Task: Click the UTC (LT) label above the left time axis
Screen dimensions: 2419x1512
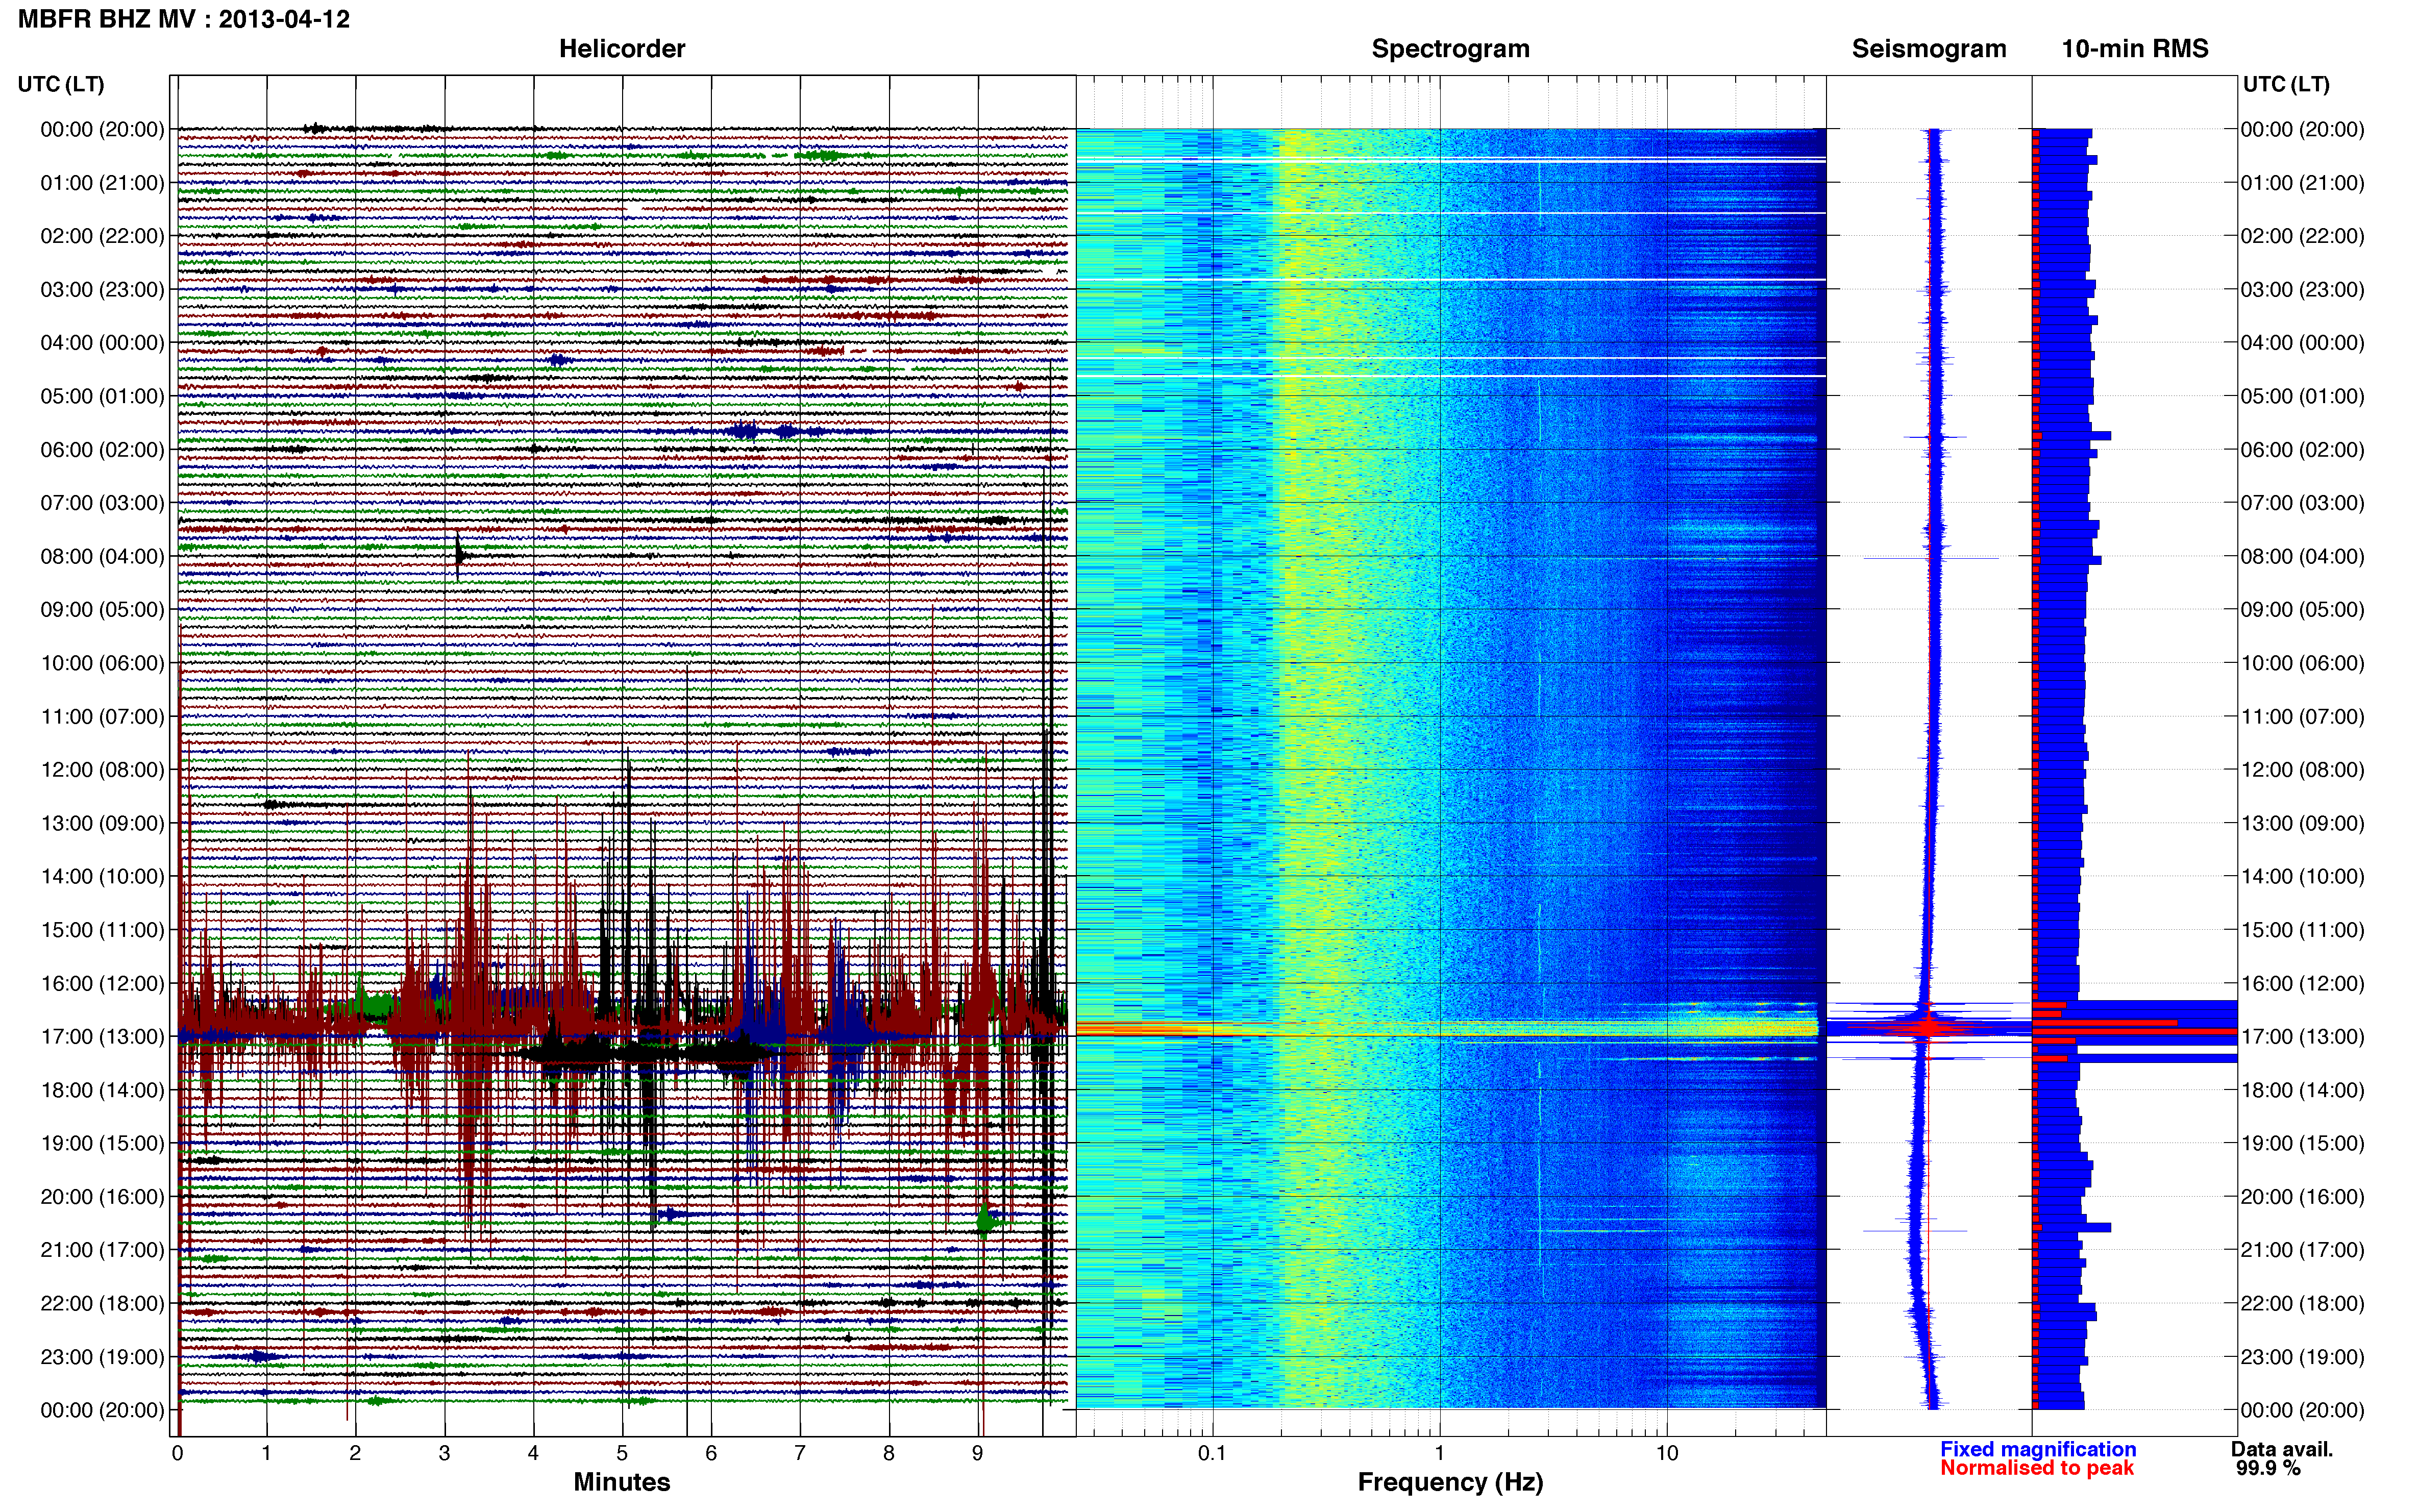Action: [x=61, y=84]
